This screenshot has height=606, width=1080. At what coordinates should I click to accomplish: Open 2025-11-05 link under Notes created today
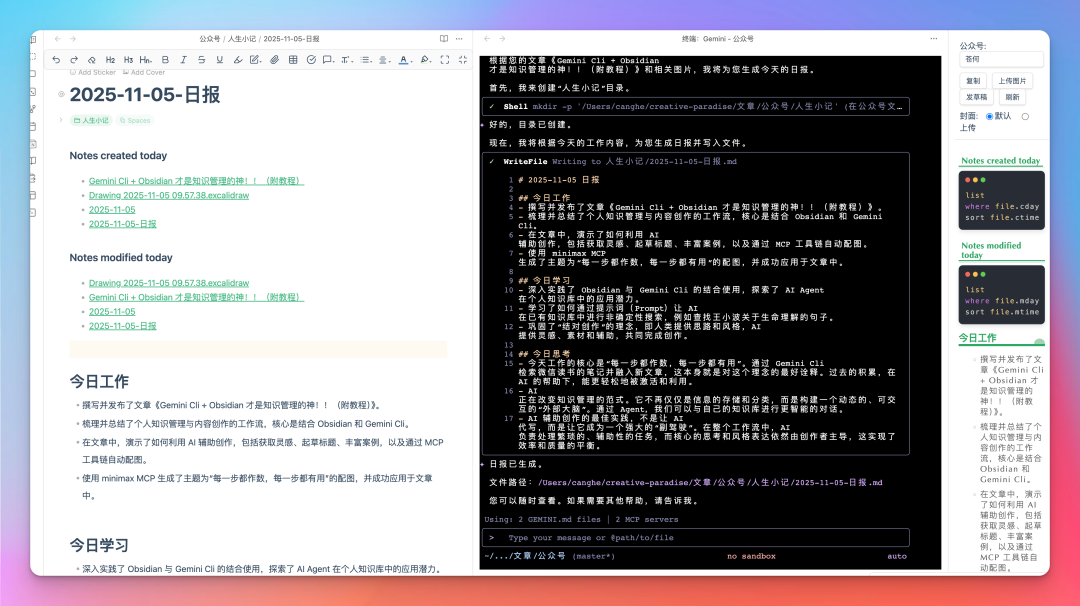point(112,210)
